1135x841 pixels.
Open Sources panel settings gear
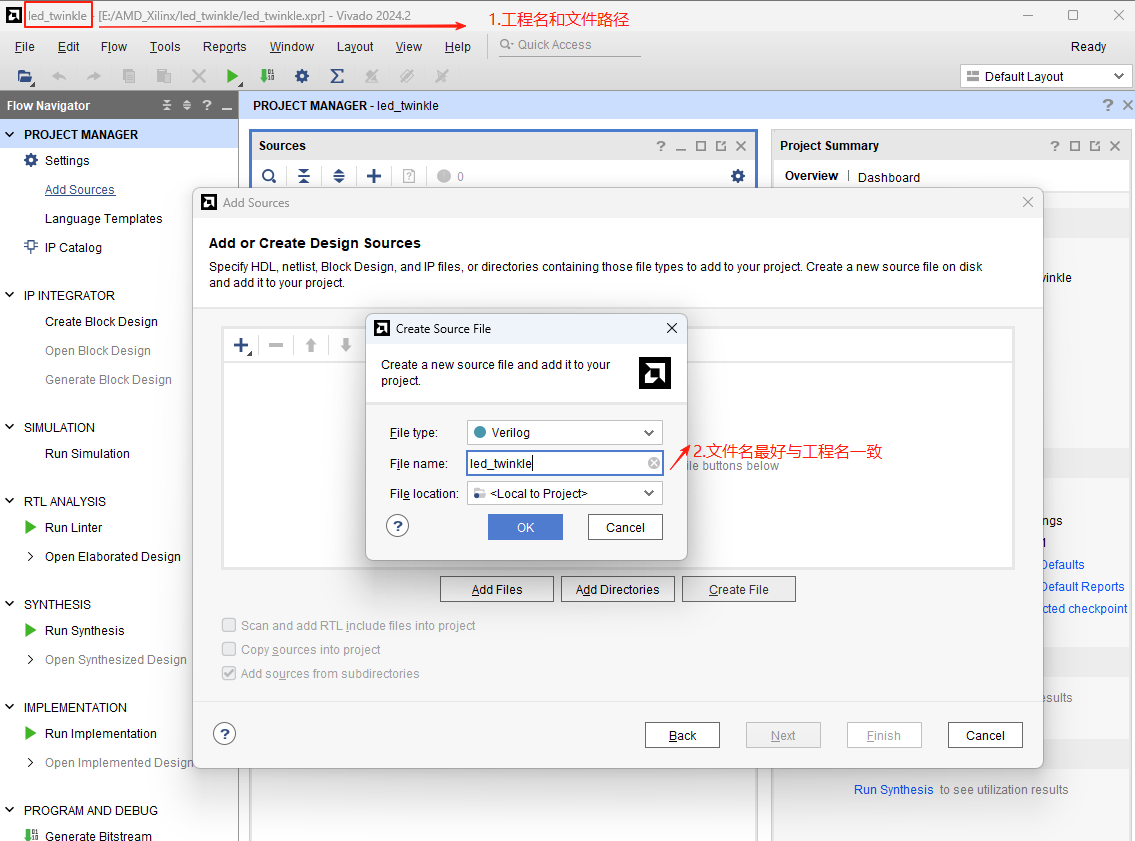point(738,176)
